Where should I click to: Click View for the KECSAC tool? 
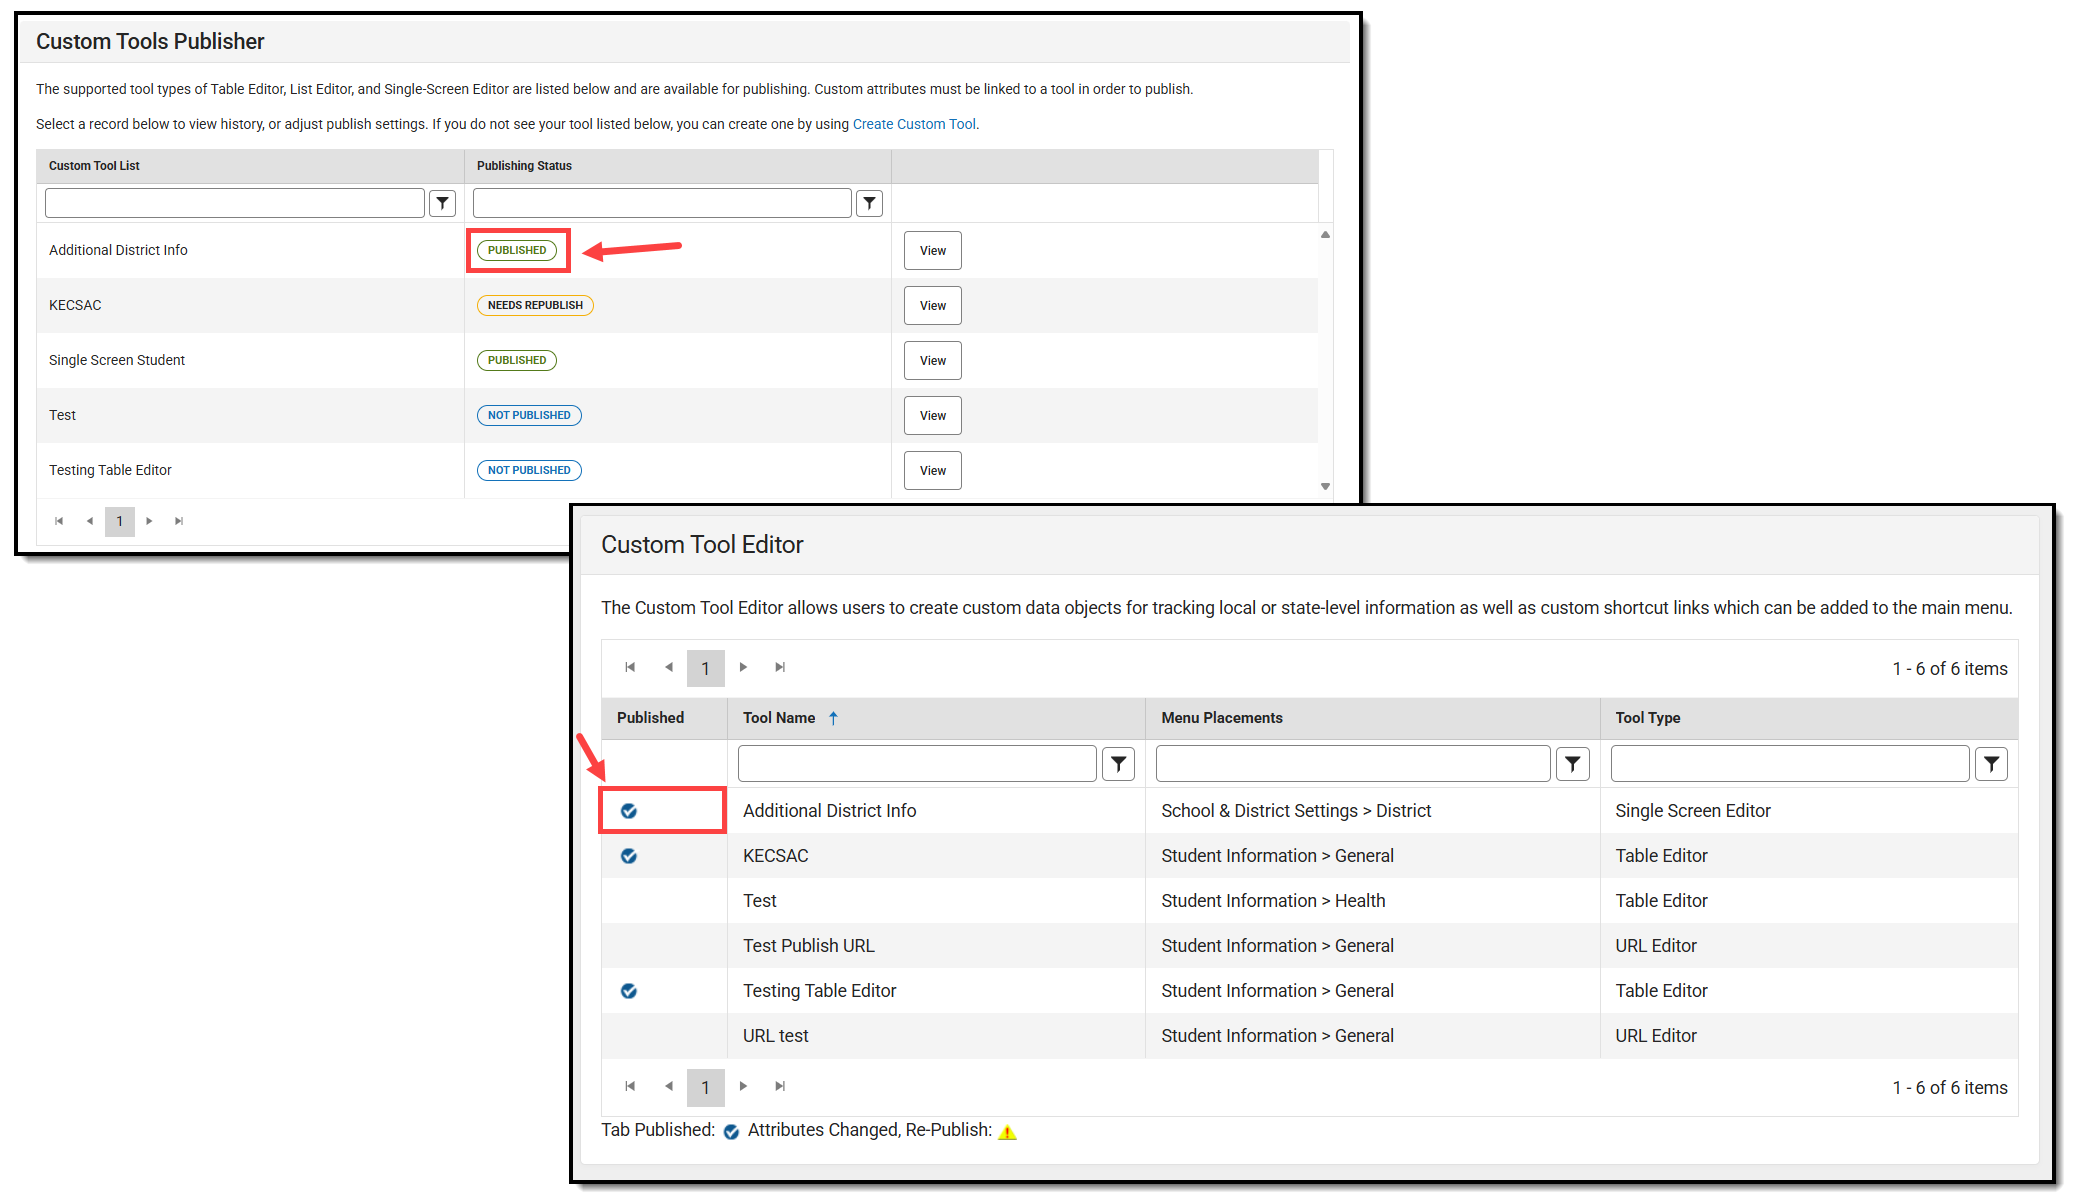coord(931,305)
